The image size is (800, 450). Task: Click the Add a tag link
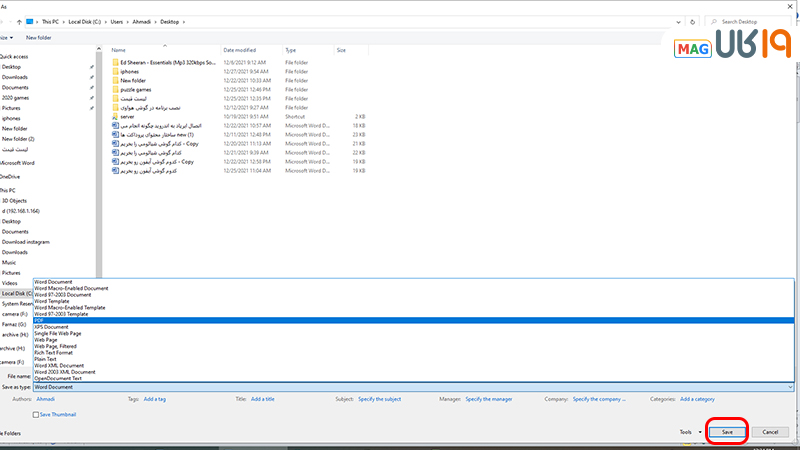click(x=154, y=399)
